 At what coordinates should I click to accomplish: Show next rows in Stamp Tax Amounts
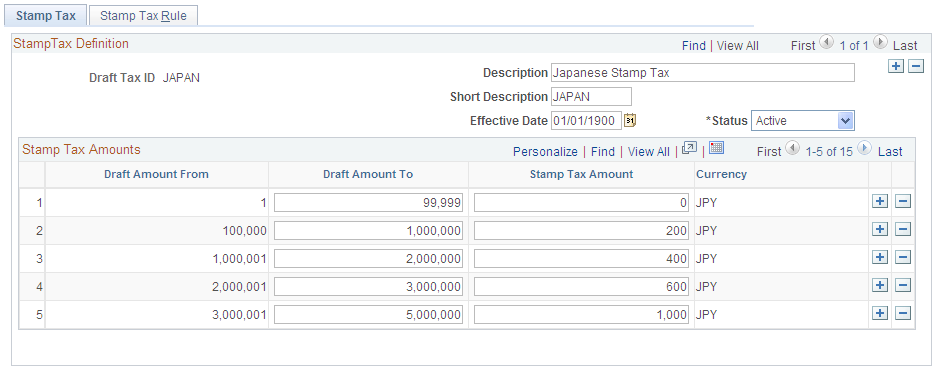pos(864,149)
